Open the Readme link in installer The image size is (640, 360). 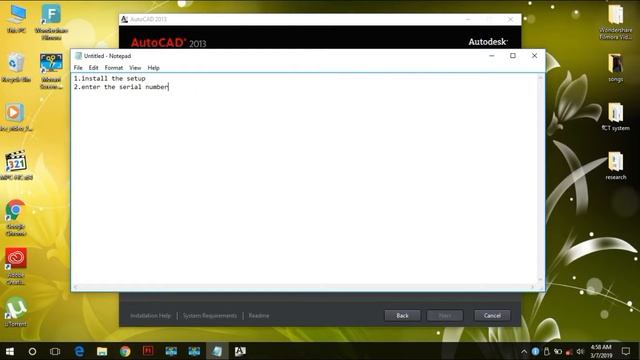(259, 316)
